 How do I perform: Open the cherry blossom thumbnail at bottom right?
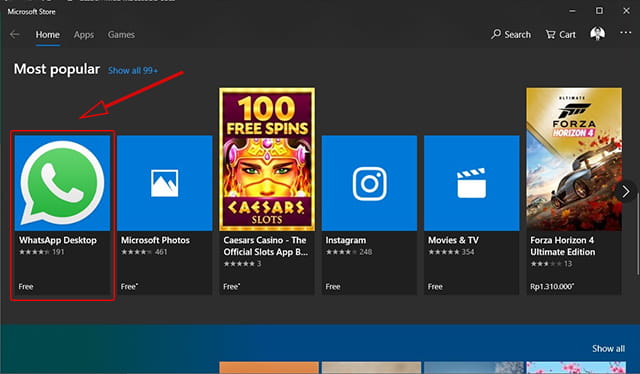tap(576, 367)
